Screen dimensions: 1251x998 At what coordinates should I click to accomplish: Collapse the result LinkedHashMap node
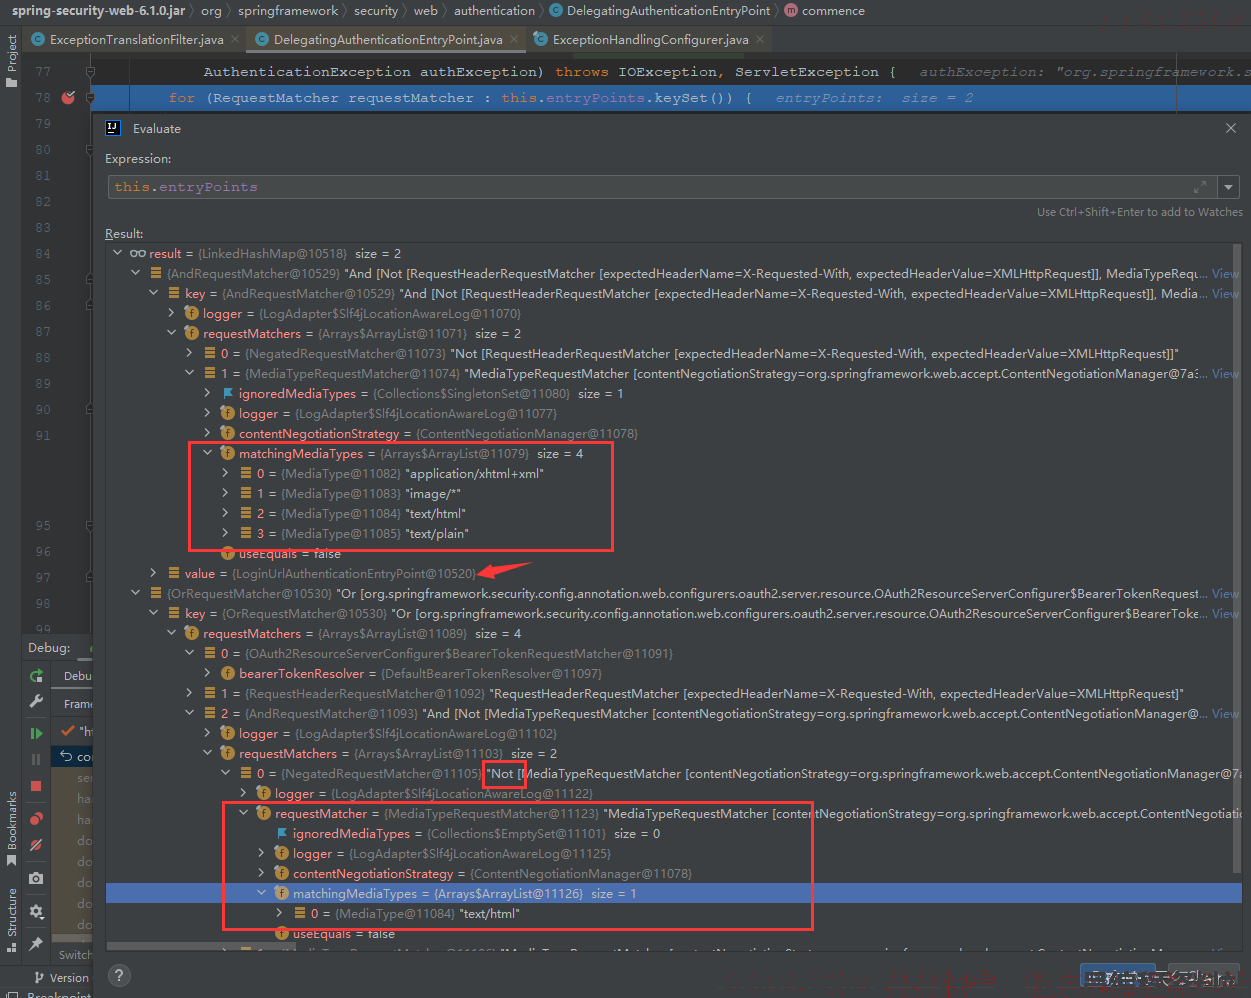(118, 254)
